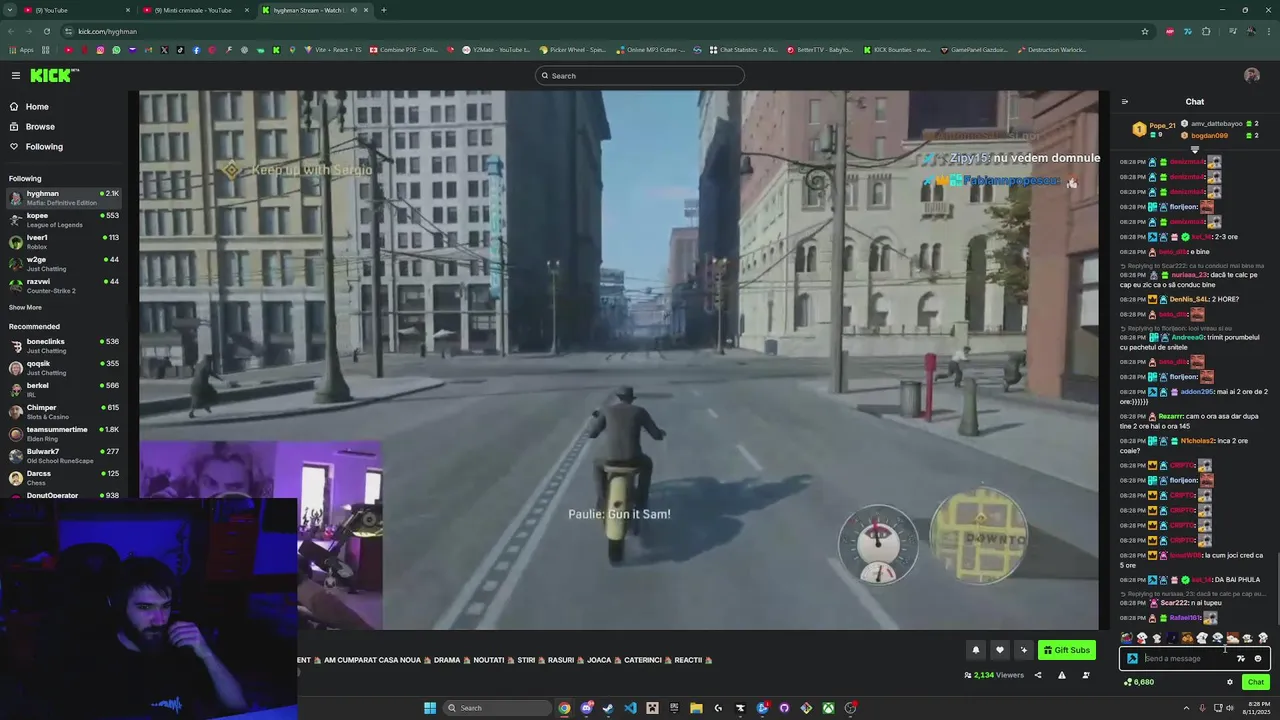Open Darcss Chess channel
Viewport: 1280px width, 720px height.
pyautogui.click(x=64, y=478)
